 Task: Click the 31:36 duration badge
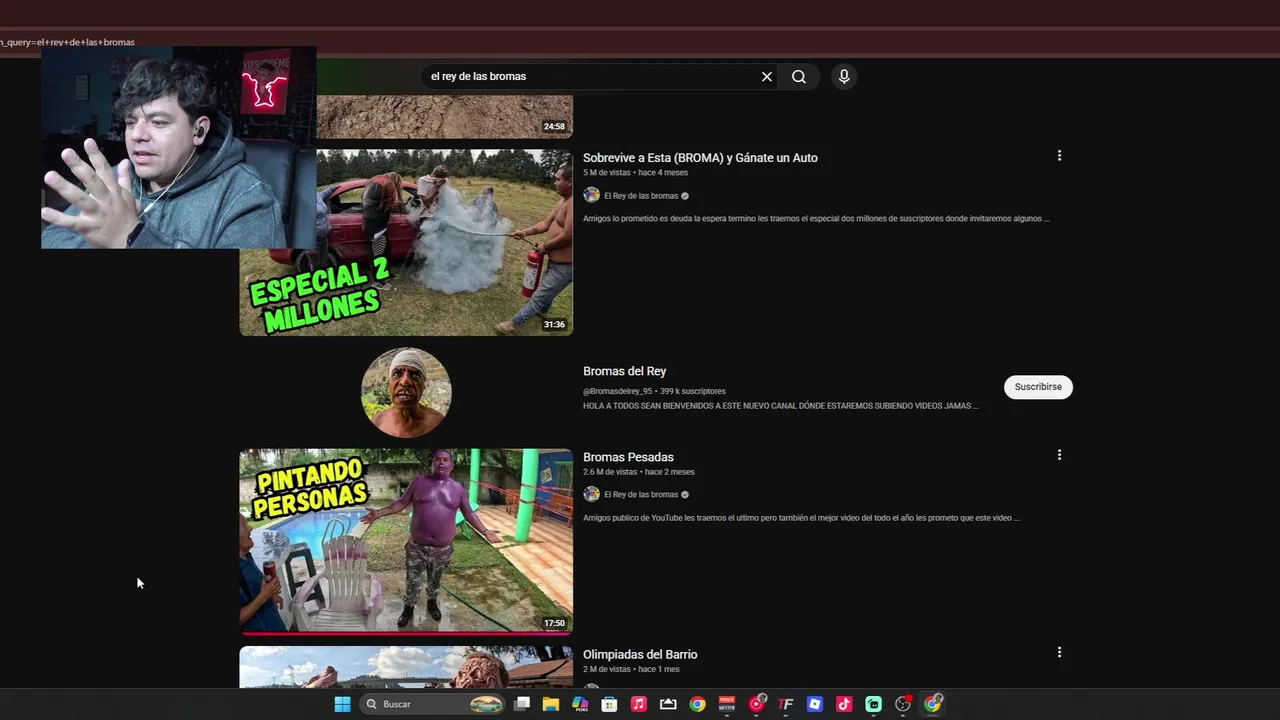(x=554, y=325)
